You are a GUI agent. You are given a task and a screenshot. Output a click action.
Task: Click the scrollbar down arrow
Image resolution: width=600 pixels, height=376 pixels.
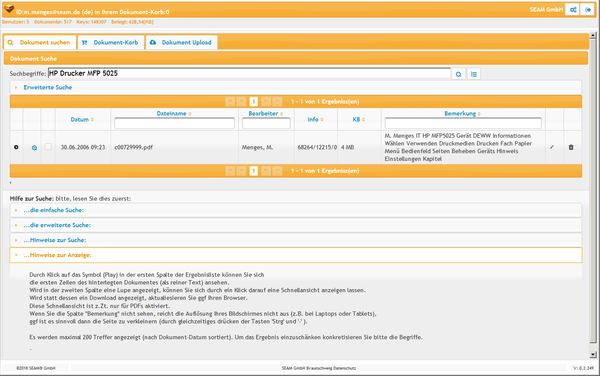pyautogui.click(x=593, y=355)
